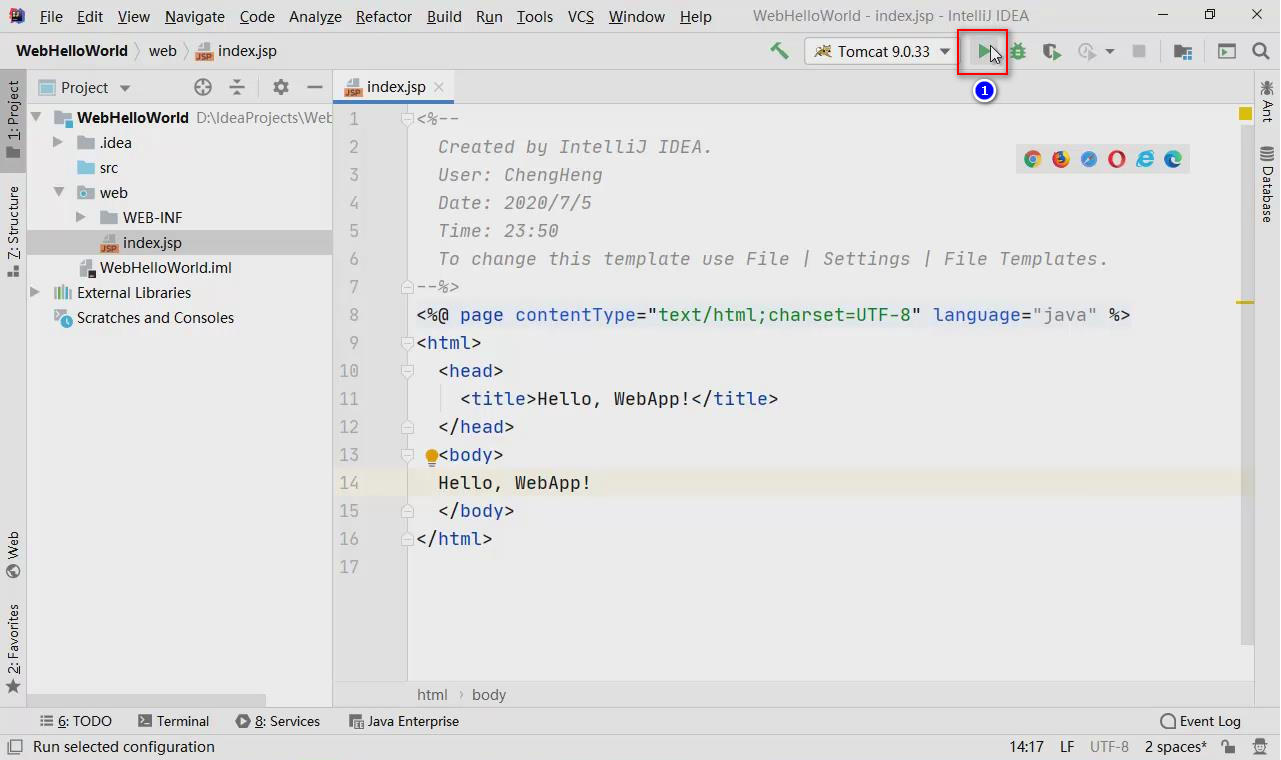This screenshot has height=760, width=1281.
Task: Switch to the Terminal tab at bottom
Action: (x=173, y=721)
